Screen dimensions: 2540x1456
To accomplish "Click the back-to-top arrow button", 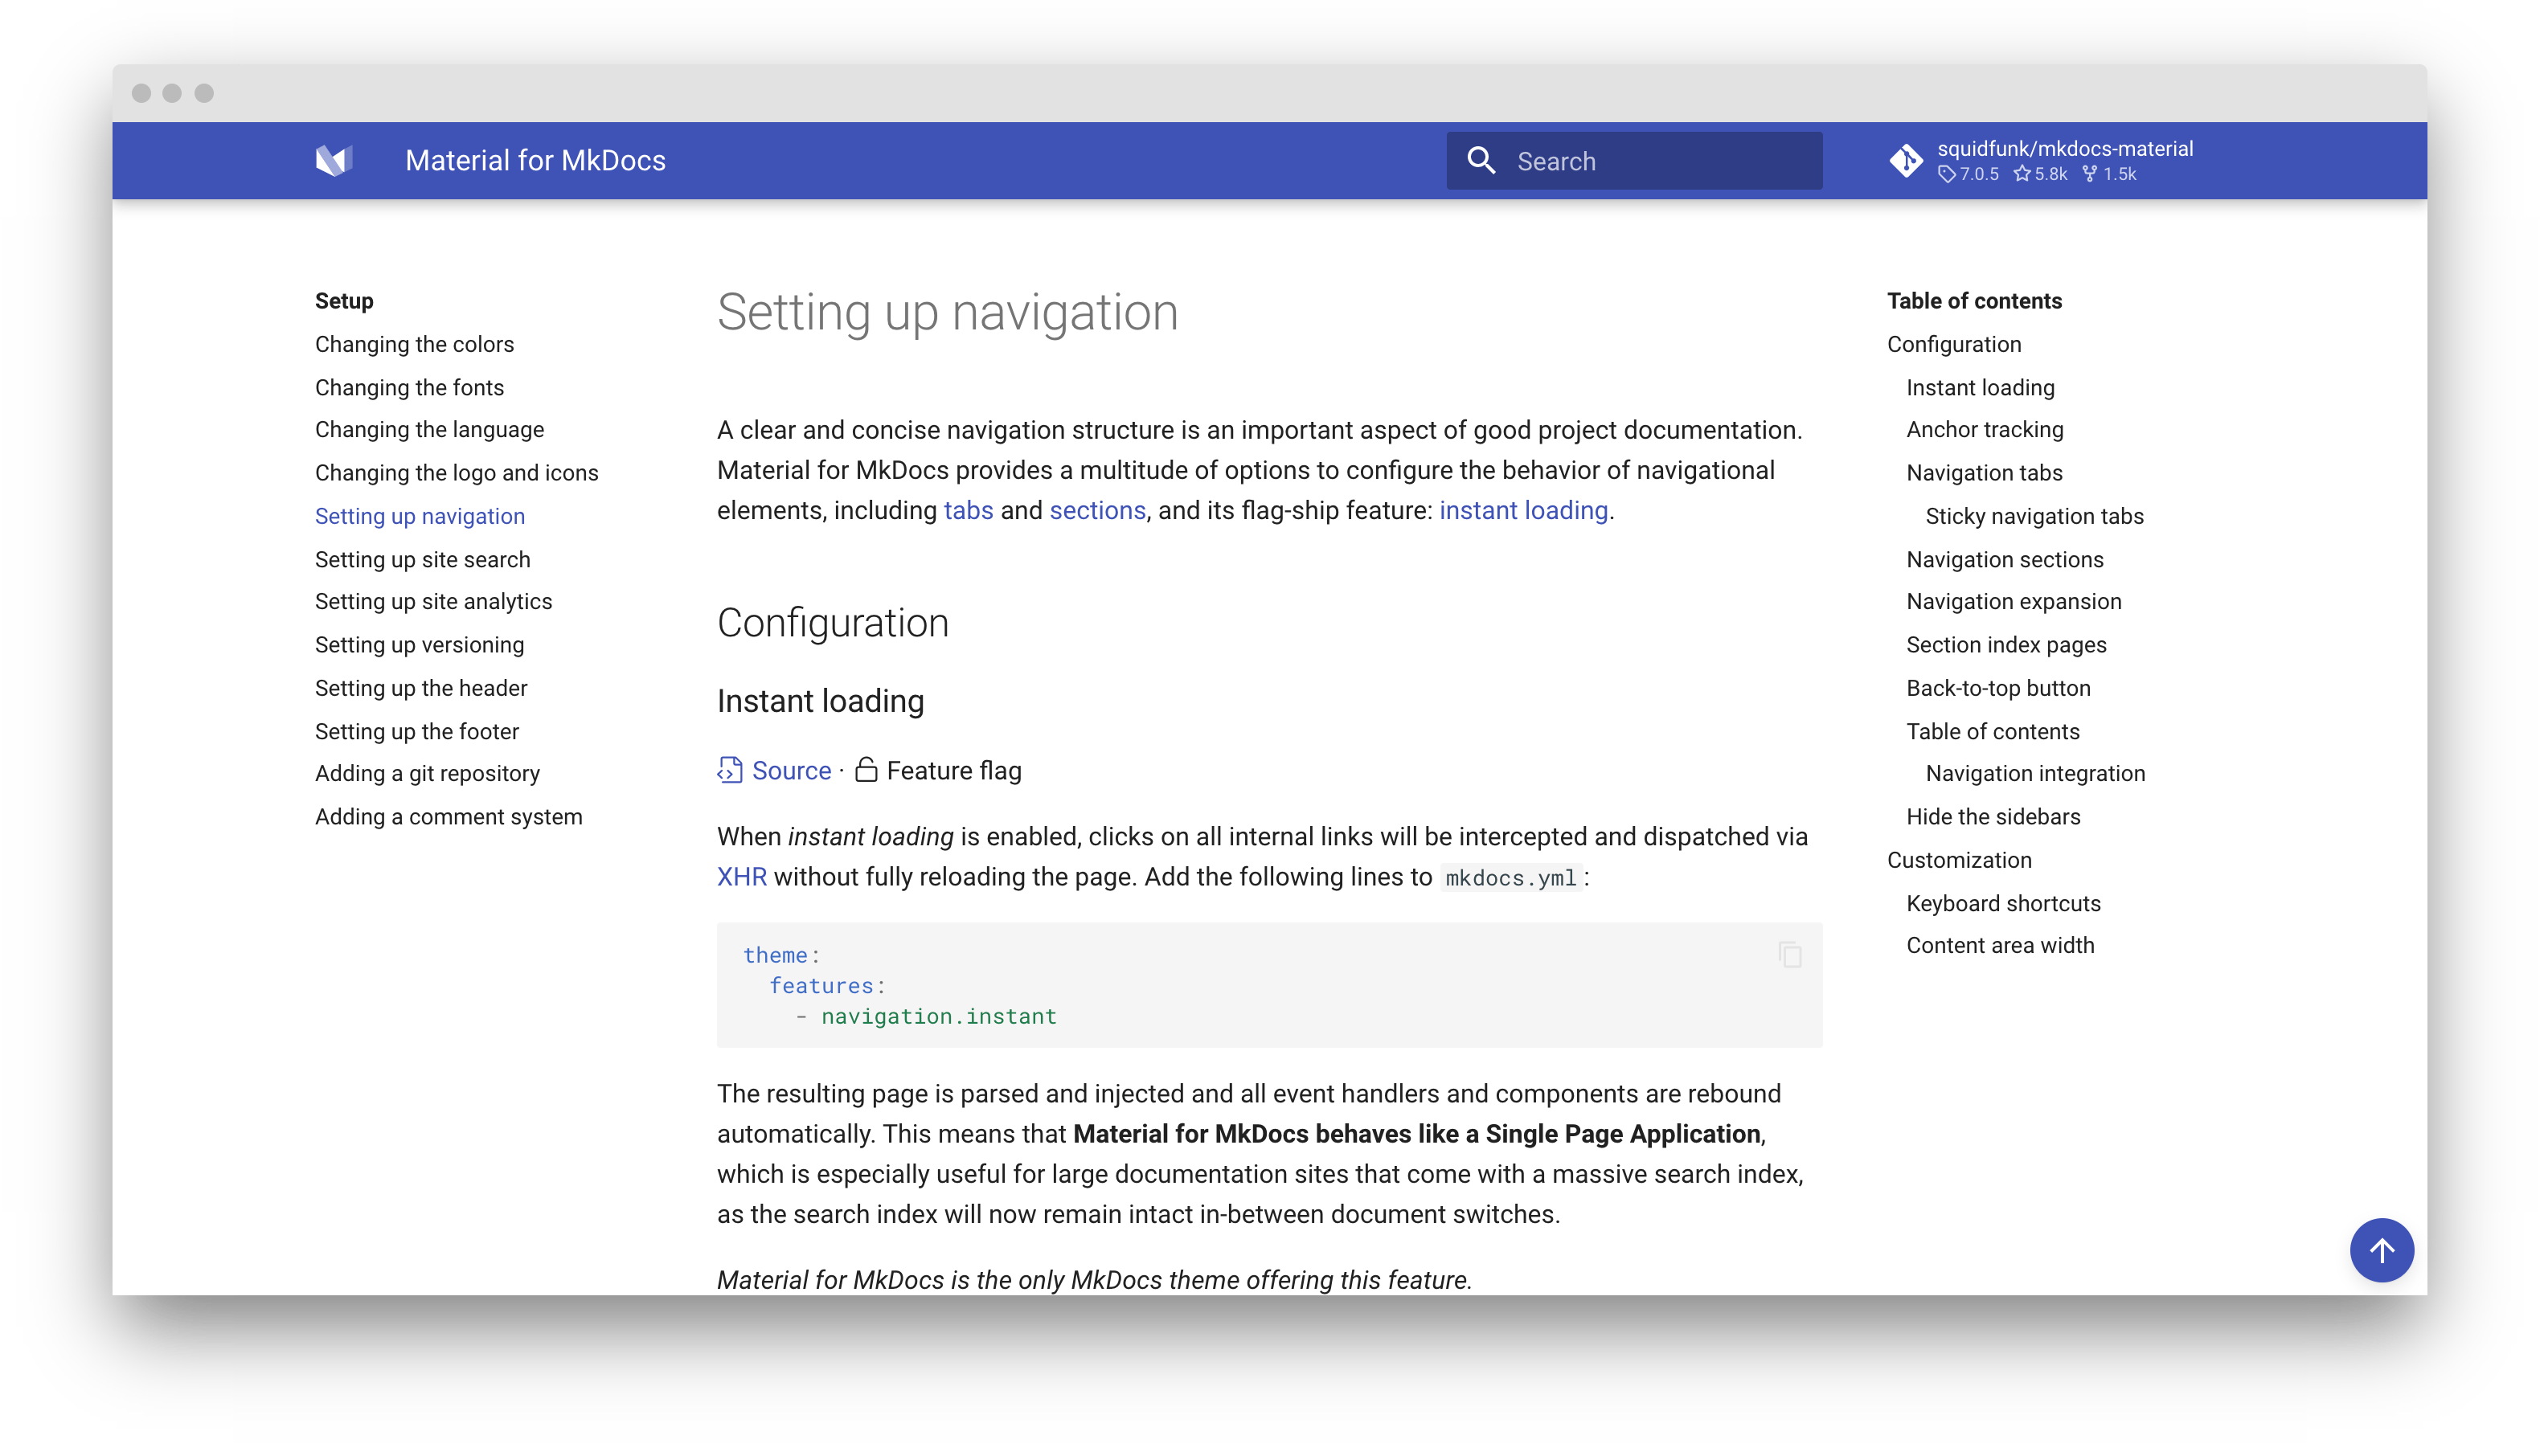I will [2381, 1250].
